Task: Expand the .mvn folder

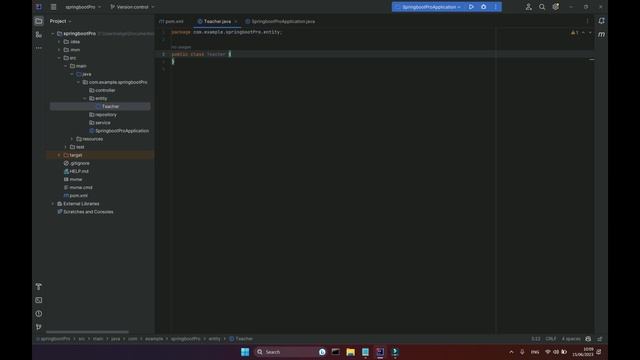Action: tap(59, 50)
